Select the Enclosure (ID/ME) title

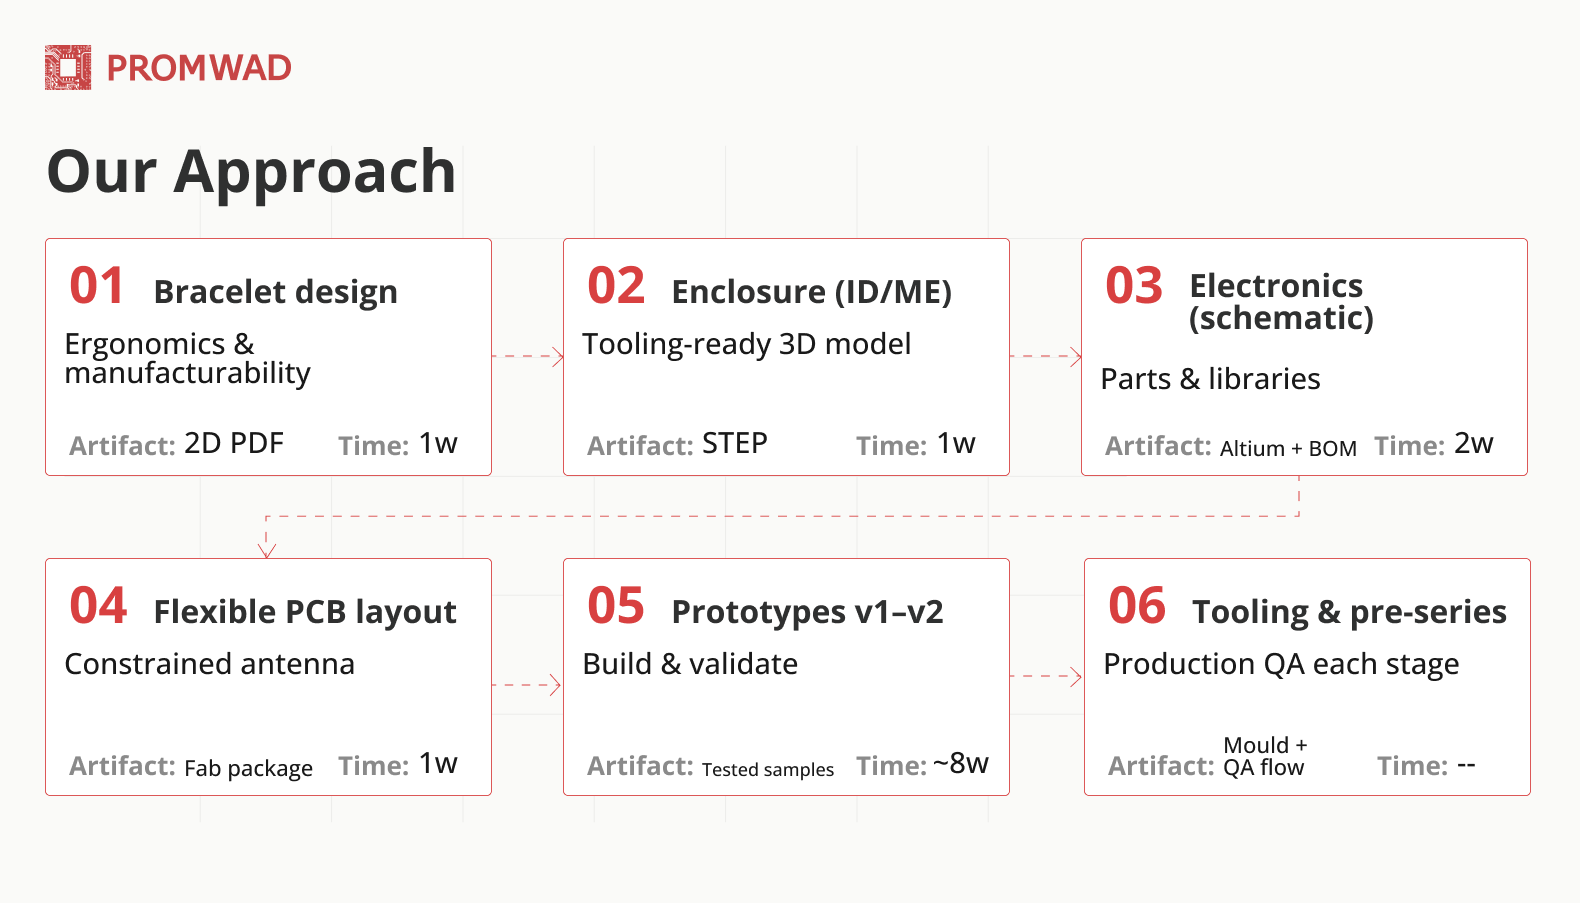click(811, 292)
